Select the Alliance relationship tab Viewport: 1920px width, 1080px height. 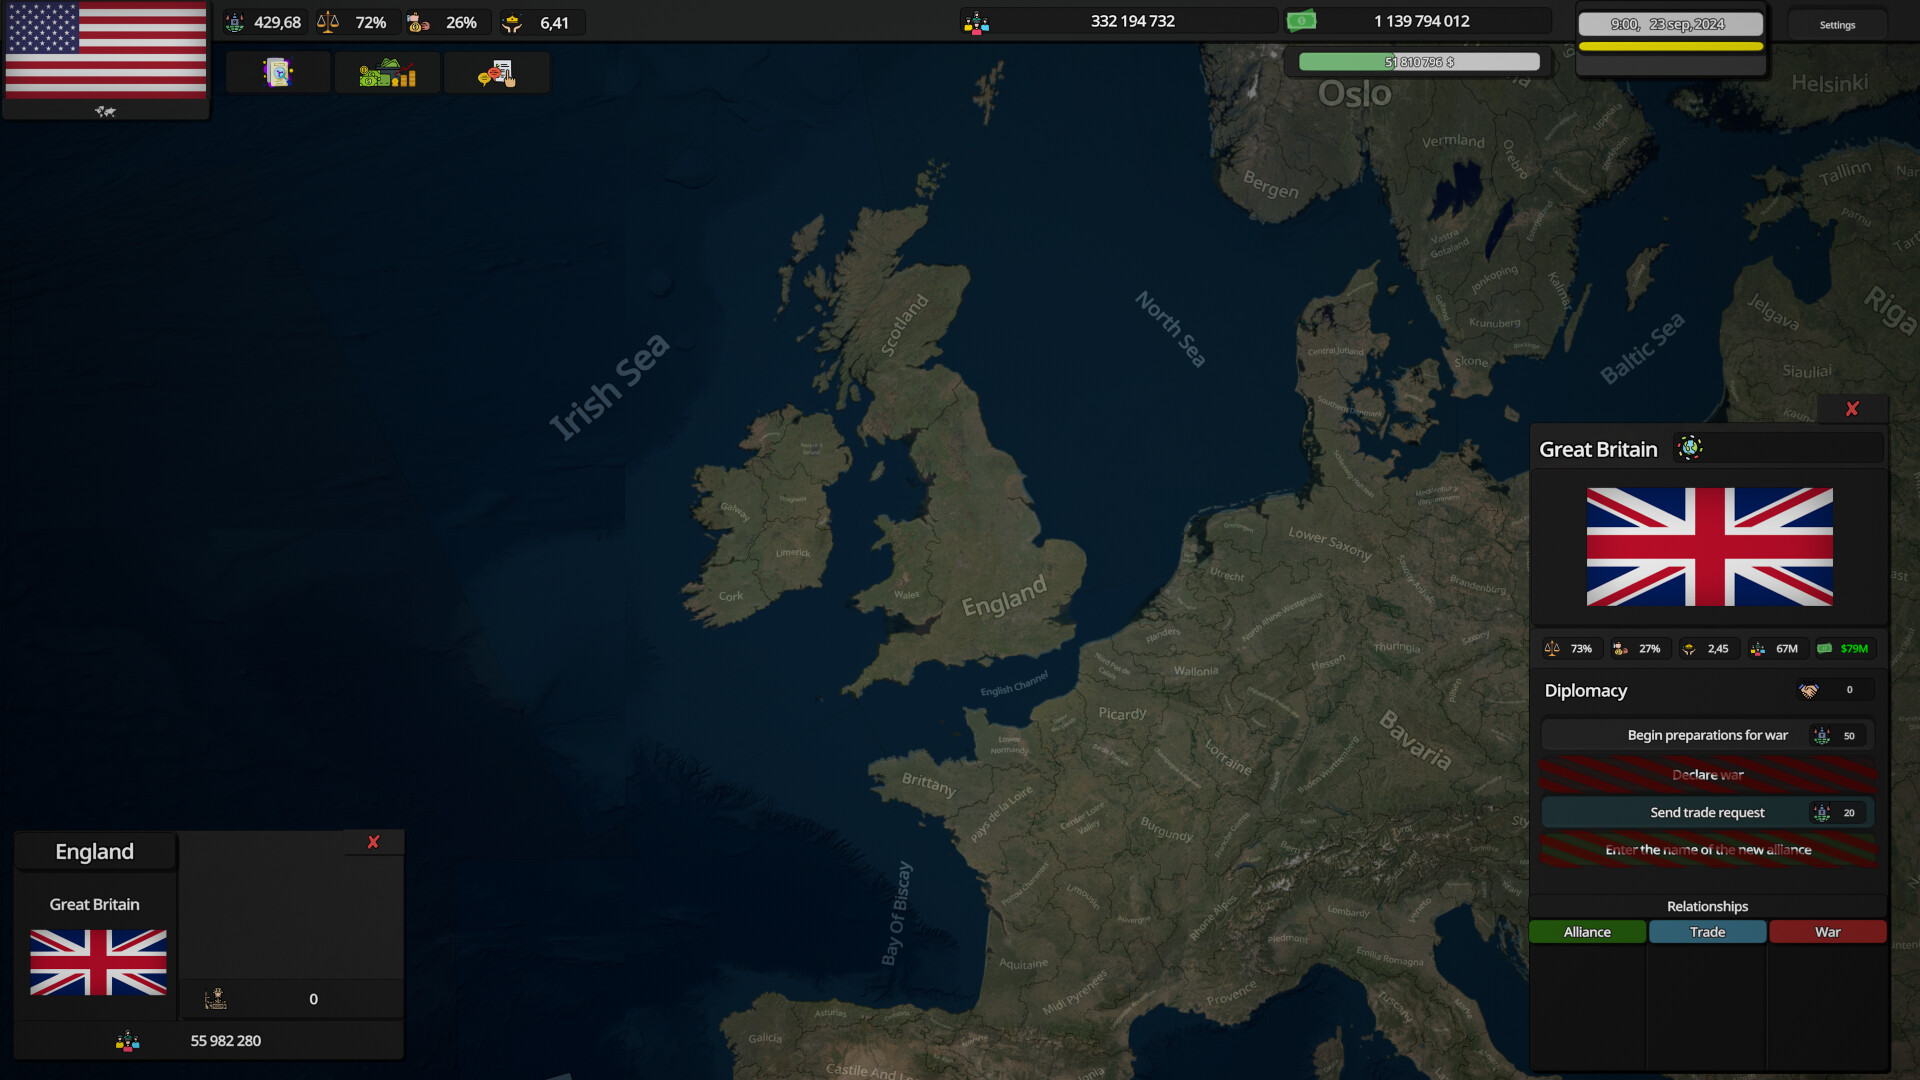coord(1587,931)
